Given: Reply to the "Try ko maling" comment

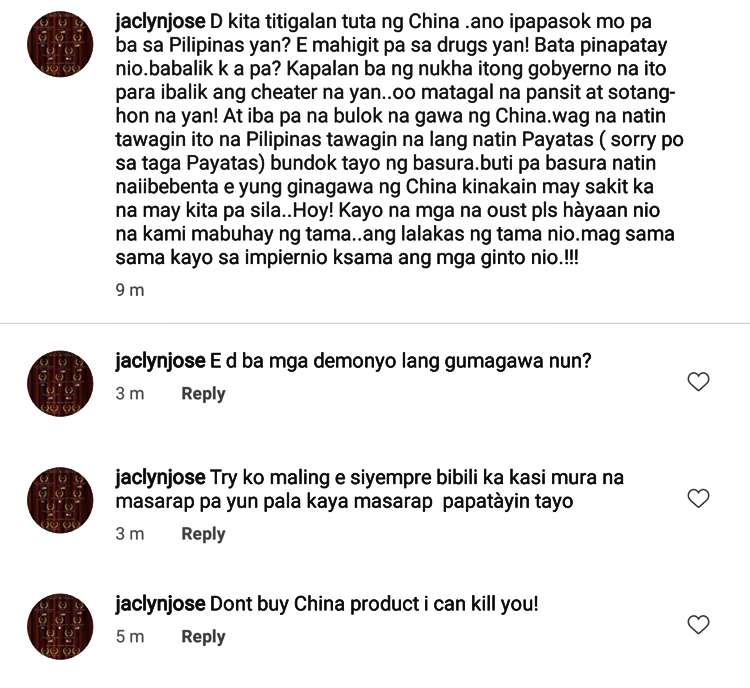Looking at the screenshot, I should pos(203,534).
